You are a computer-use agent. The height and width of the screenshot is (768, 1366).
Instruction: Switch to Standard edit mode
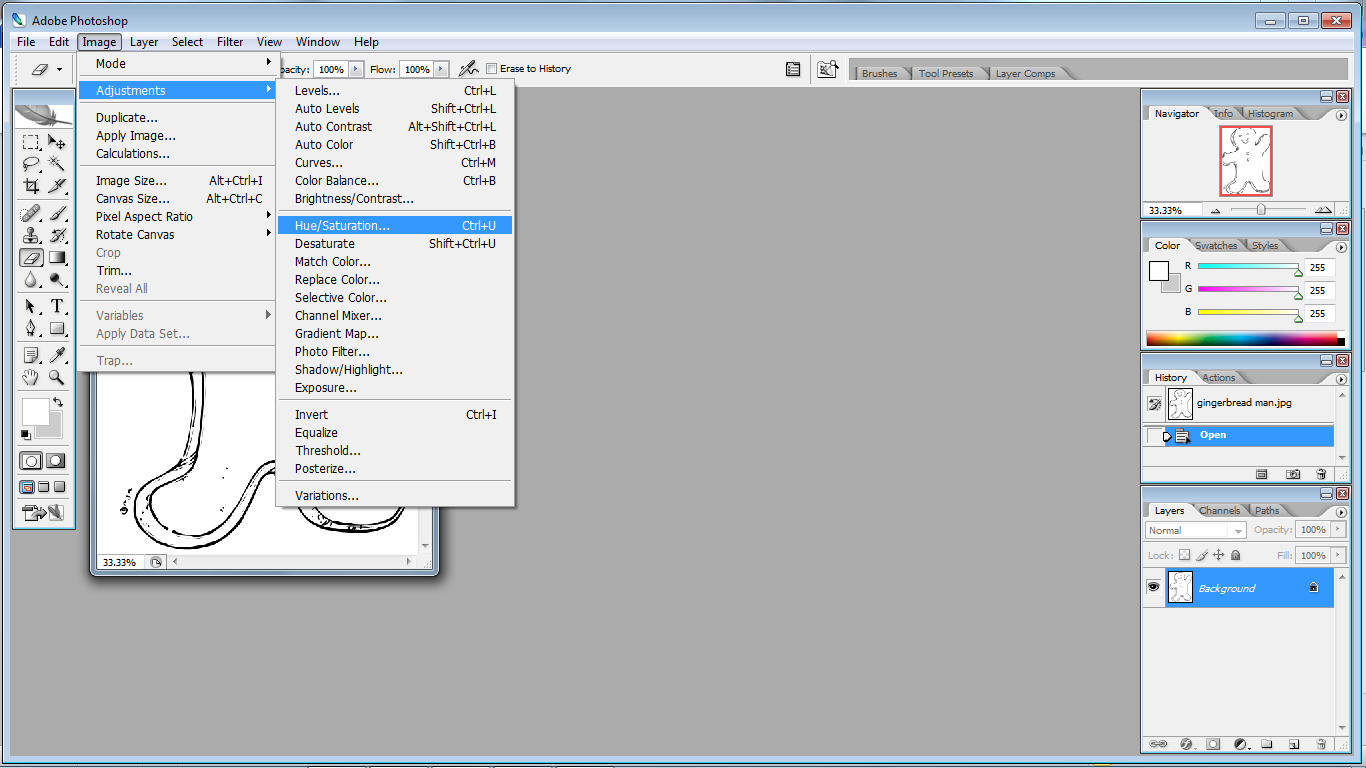coord(31,461)
